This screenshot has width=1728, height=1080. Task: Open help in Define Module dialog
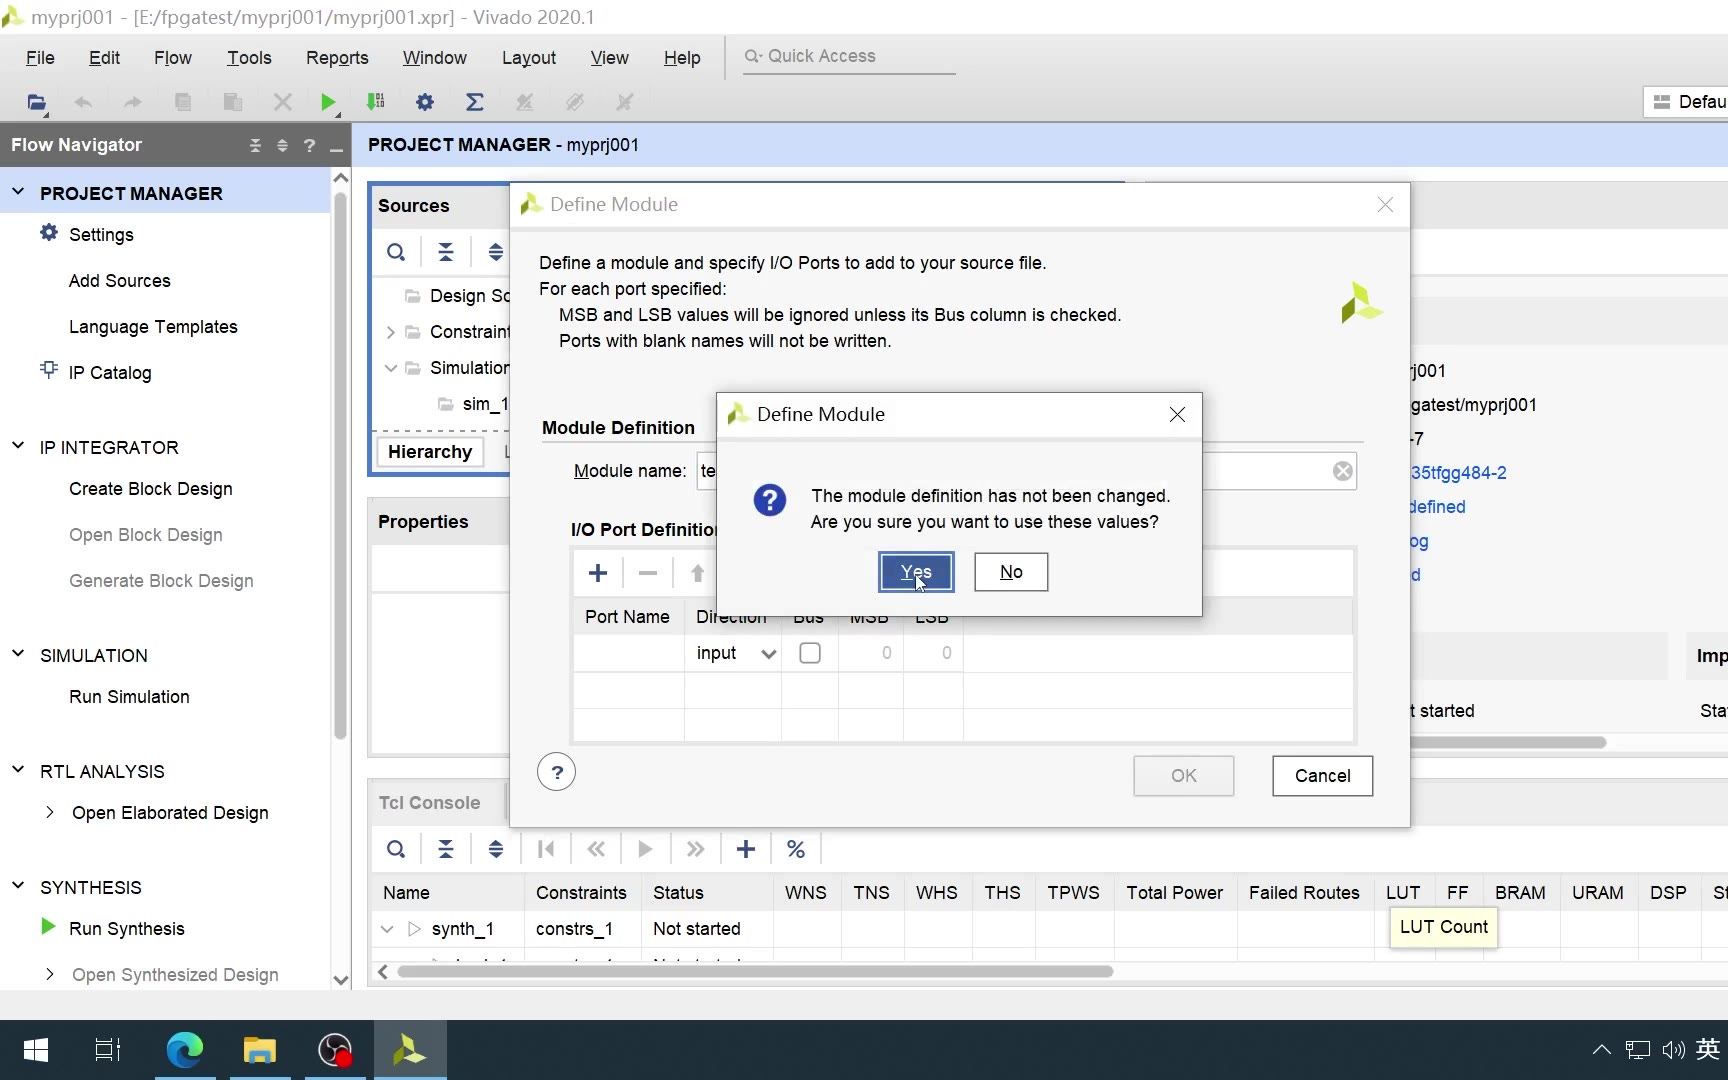(x=557, y=772)
